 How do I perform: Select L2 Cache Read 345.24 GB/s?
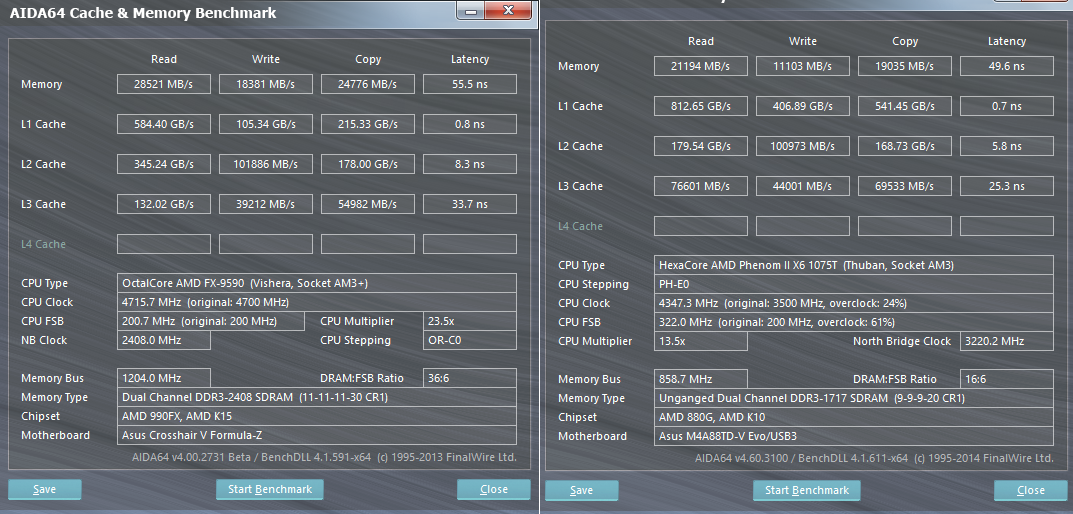[164, 164]
